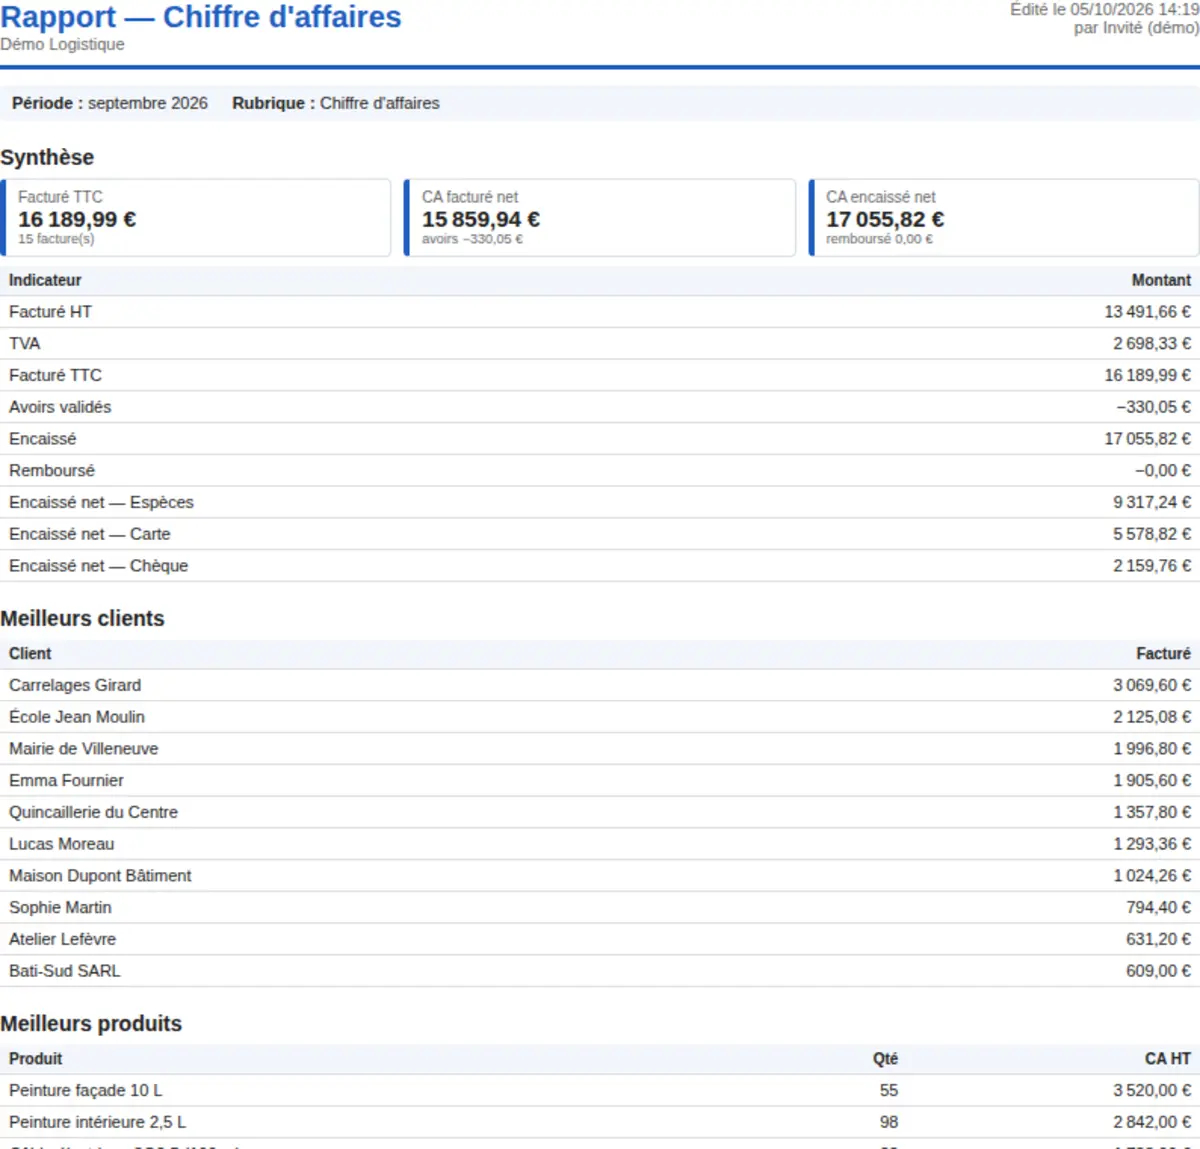1200x1149 pixels.
Task: Click the 13 491,66 € amount
Action: [x=1148, y=312]
